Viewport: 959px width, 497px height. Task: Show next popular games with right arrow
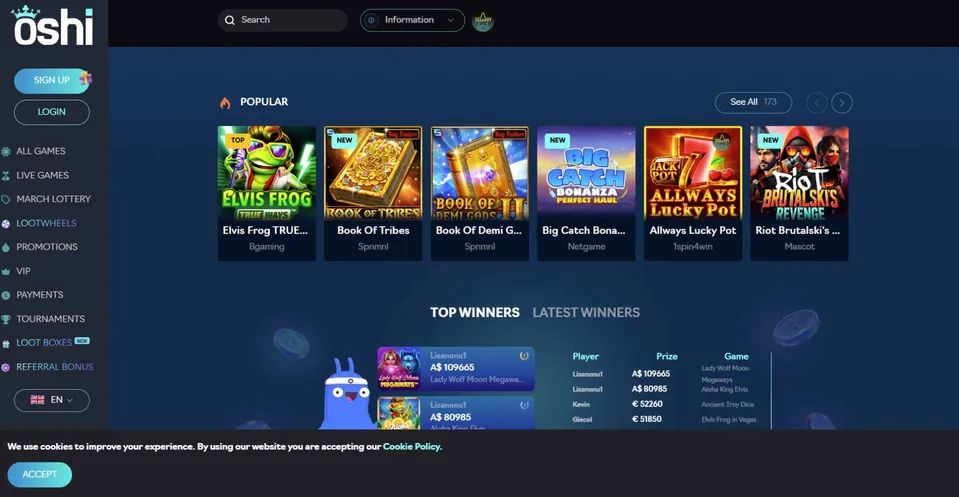point(842,103)
